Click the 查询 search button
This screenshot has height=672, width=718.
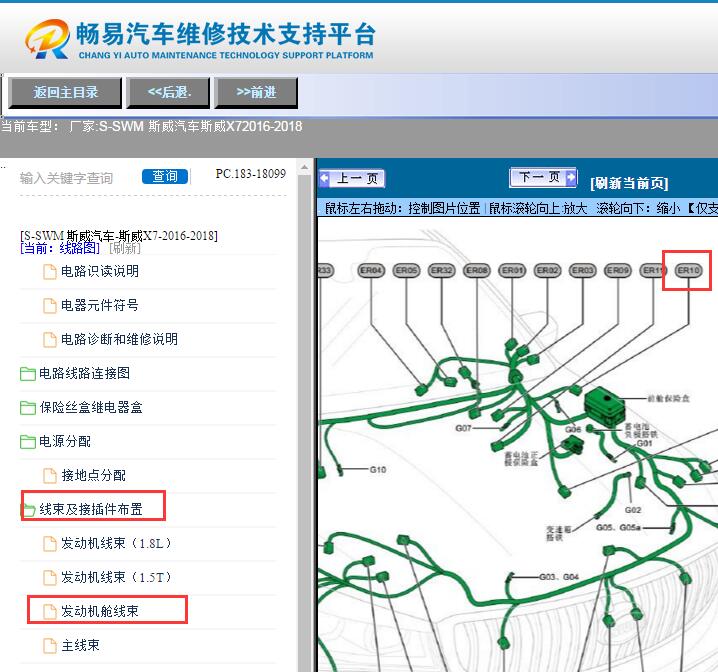[x=165, y=176]
